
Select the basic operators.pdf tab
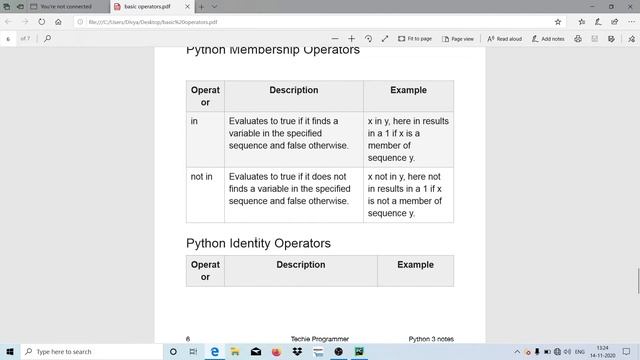point(147,7)
